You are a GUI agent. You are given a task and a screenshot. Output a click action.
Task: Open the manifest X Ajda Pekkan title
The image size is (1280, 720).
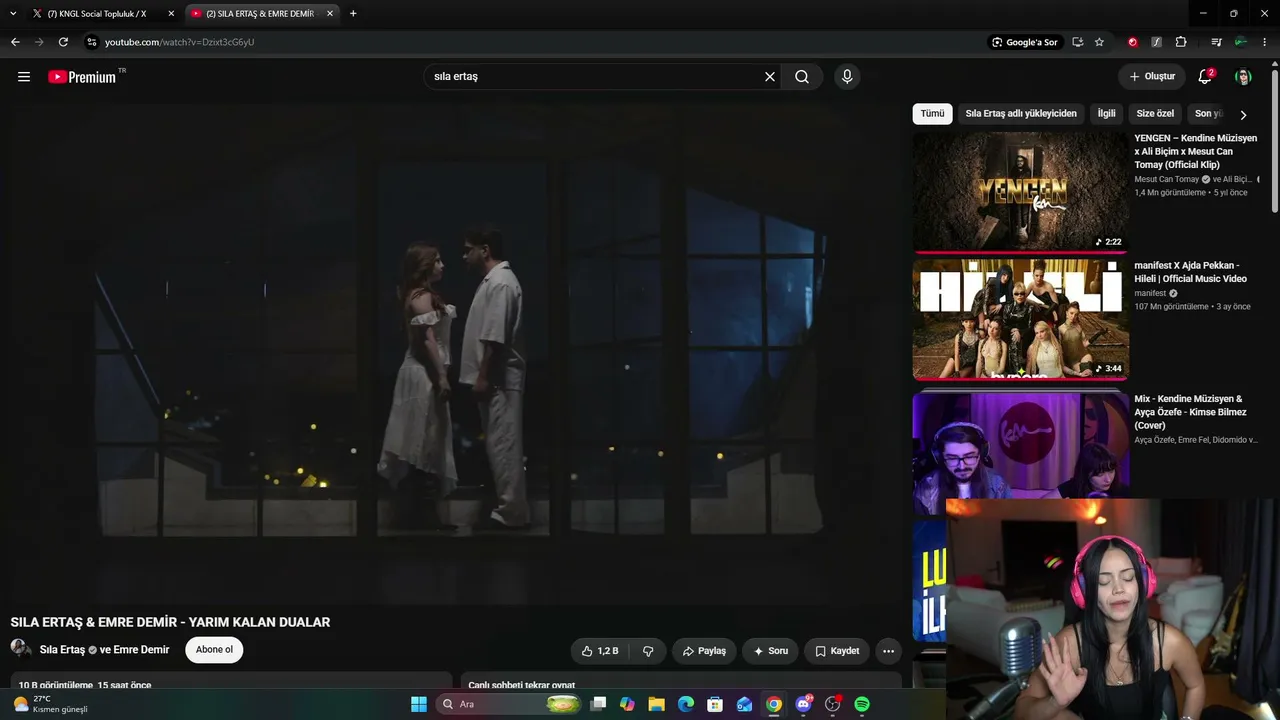tap(1191, 272)
